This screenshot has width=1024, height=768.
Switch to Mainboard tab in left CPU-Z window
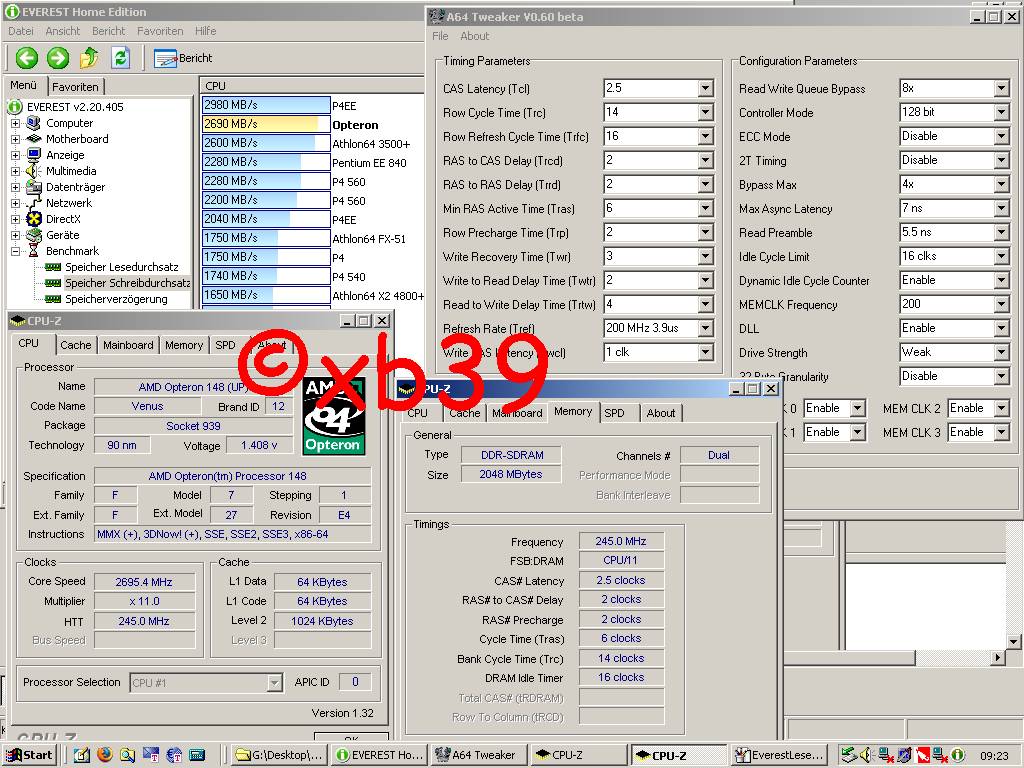pyautogui.click(x=128, y=345)
